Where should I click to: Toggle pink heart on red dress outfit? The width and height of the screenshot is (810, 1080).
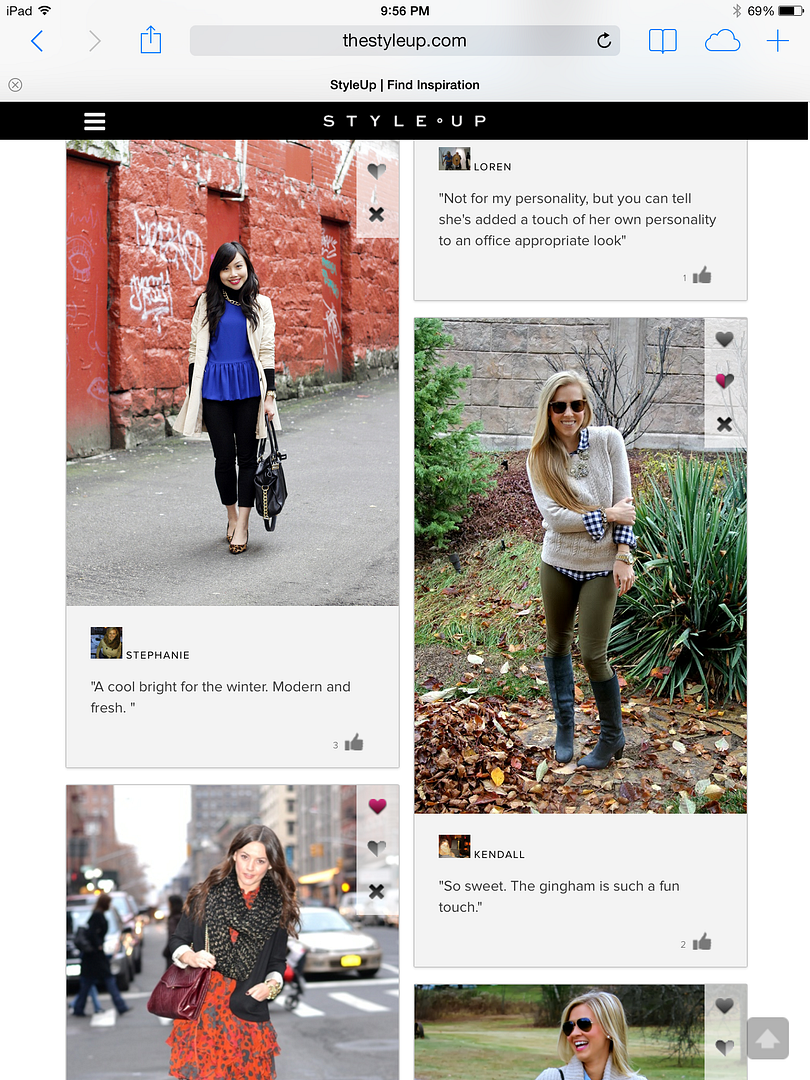pyautogui.click(x=377, y=806)
